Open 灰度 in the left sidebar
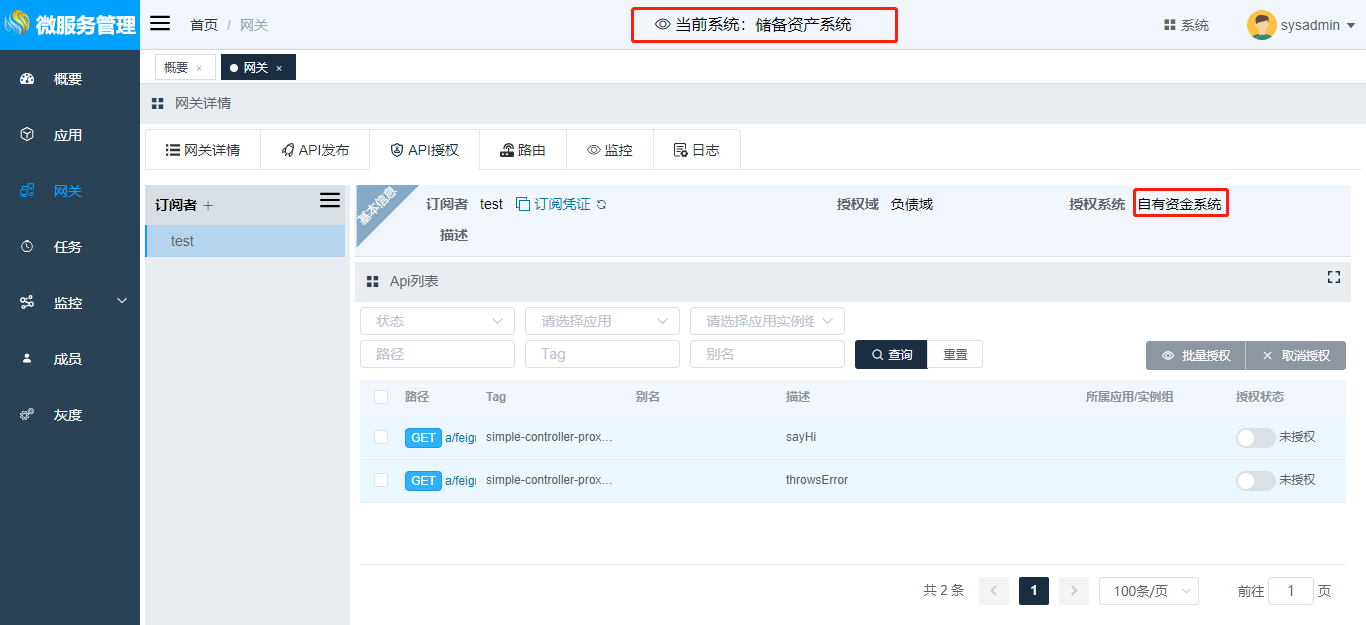This screenshot has width=1366, height=625. [67, 415]
